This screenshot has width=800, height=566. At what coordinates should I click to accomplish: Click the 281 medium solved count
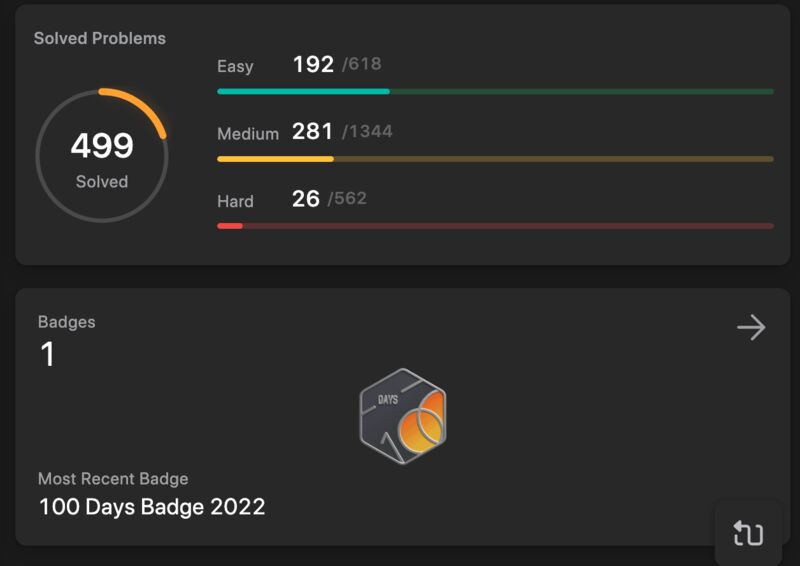[312, 132]
